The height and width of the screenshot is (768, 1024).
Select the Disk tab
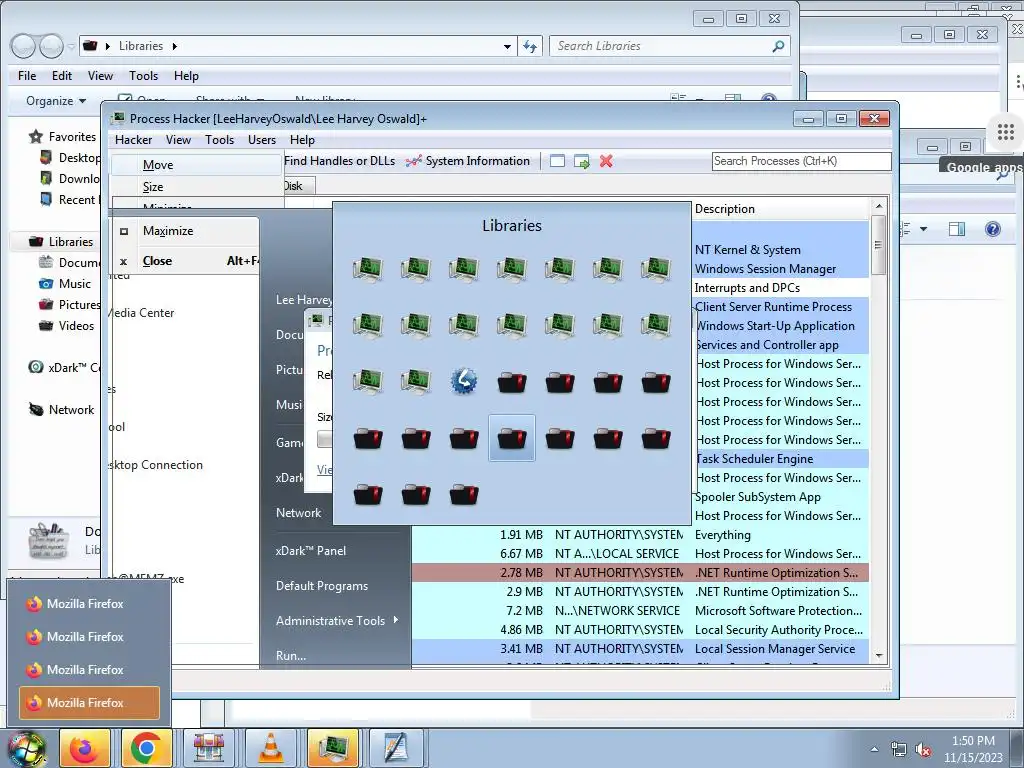coord(293,186)
